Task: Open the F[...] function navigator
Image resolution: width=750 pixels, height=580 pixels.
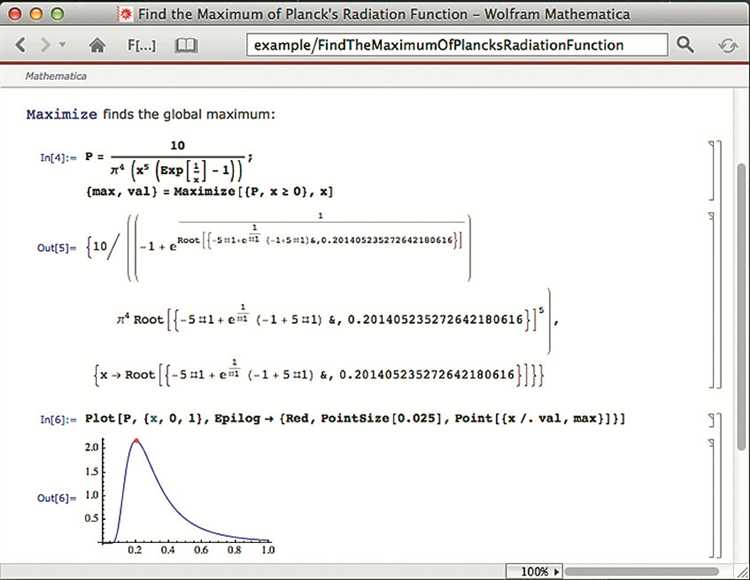Action: click(x=142, y=45)
